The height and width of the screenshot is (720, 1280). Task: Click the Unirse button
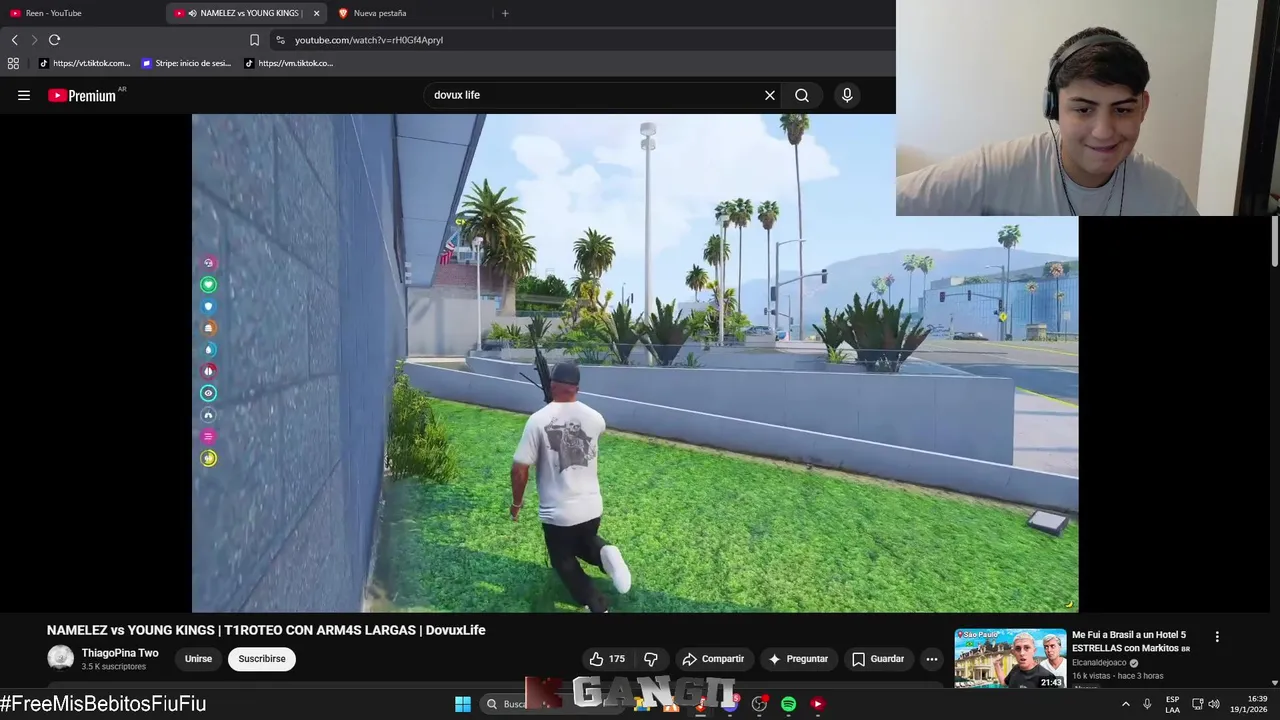pos(198,659)
